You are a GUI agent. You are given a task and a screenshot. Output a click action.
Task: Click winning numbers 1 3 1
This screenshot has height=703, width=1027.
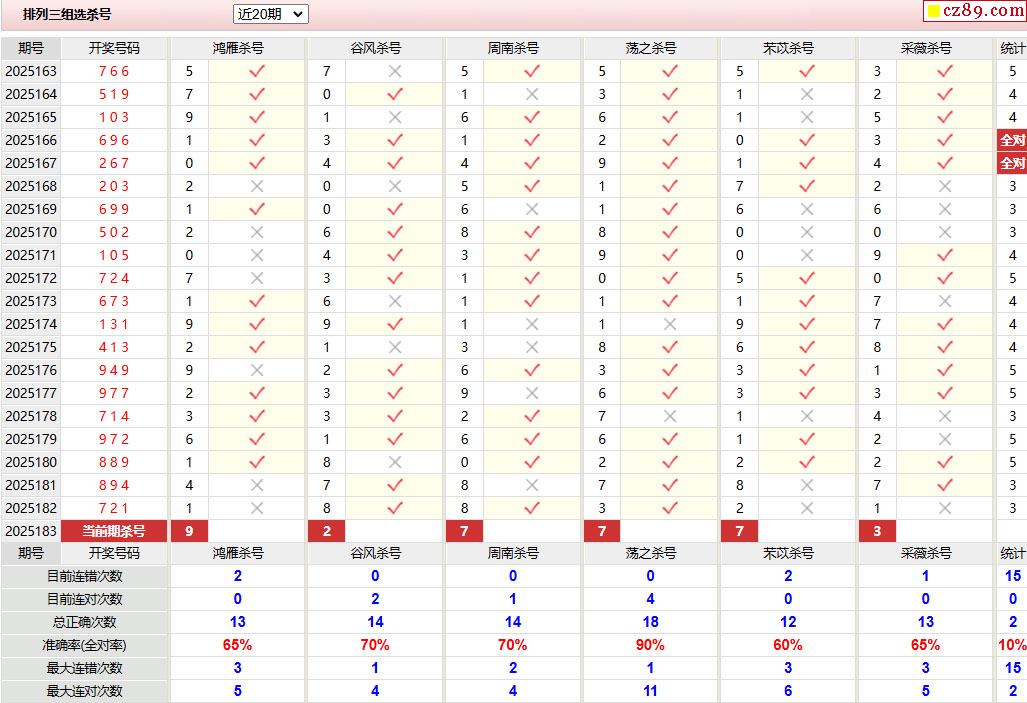point(114,324)
